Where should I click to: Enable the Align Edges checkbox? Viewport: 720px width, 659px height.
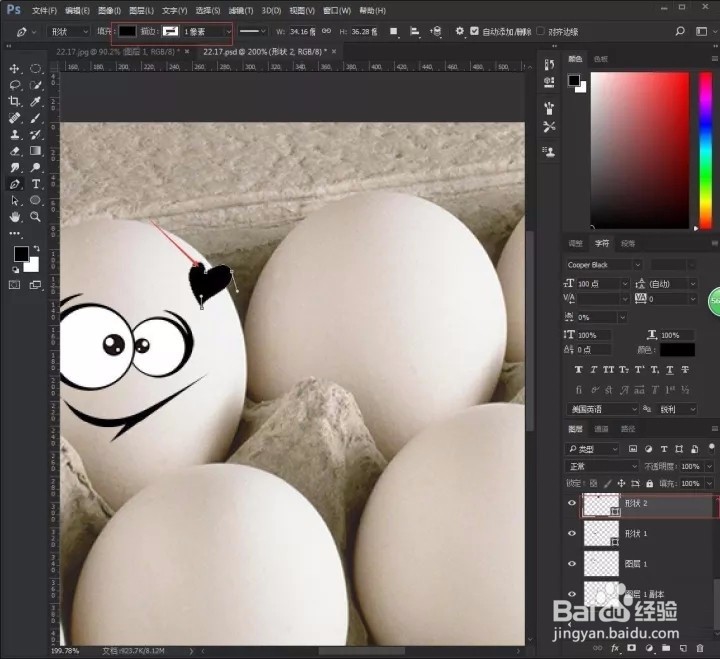click(x=540, y=31)
